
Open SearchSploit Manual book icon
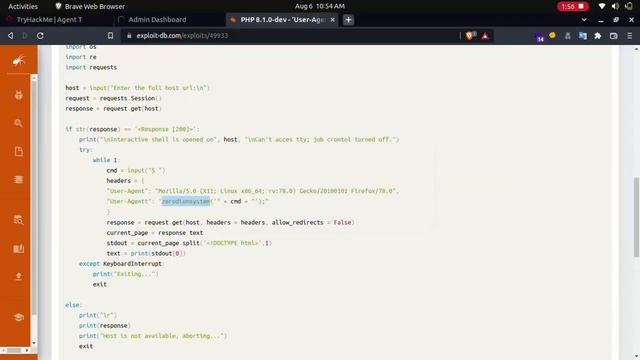18,249
